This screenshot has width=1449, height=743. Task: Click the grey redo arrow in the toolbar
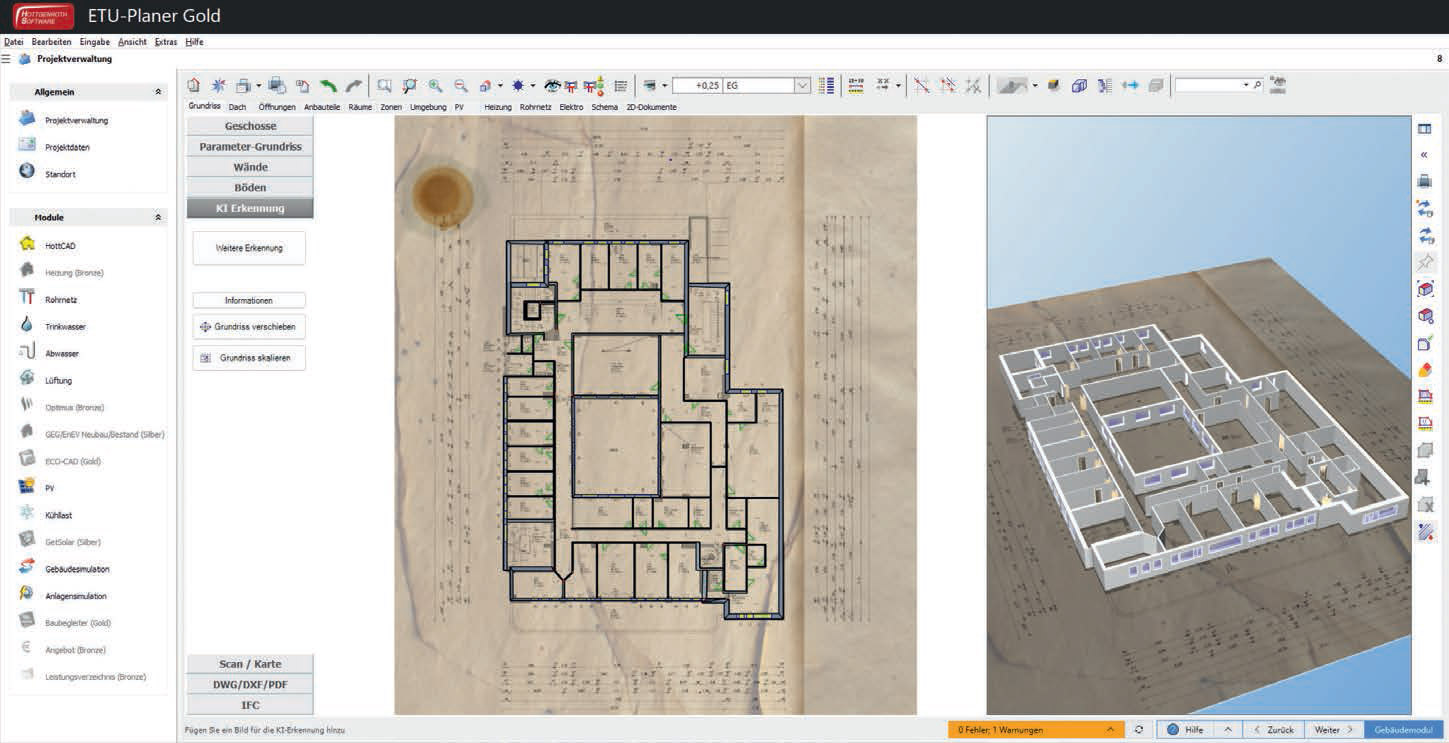tap(353, 86)
